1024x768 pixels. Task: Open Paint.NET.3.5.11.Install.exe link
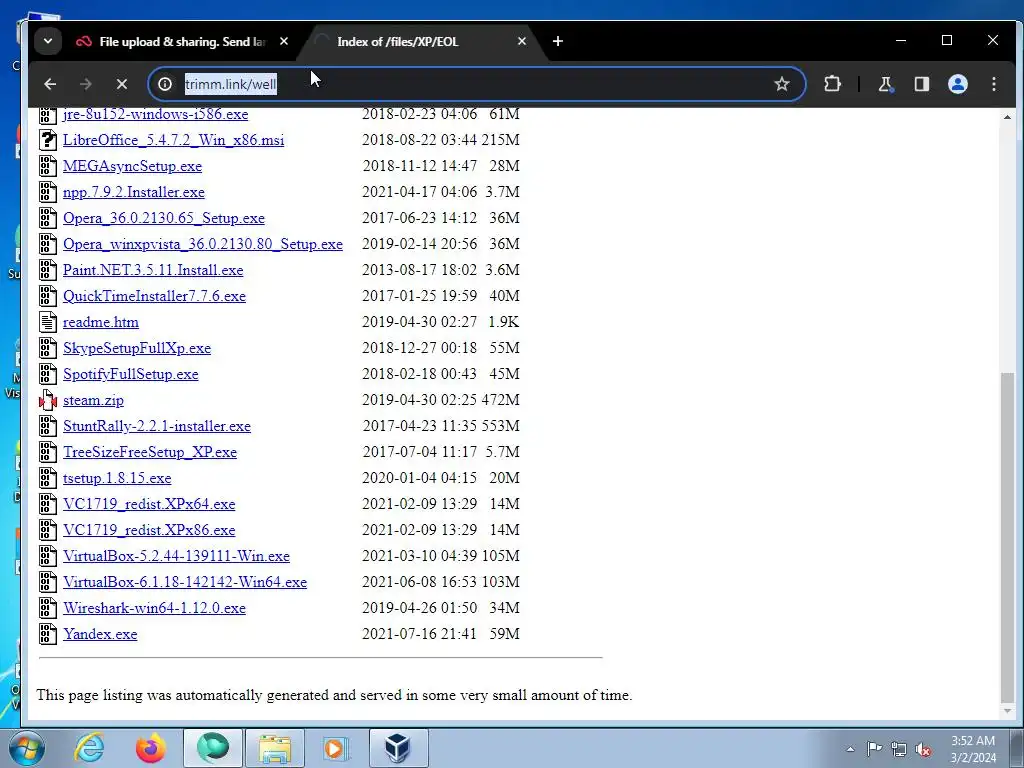153,270
